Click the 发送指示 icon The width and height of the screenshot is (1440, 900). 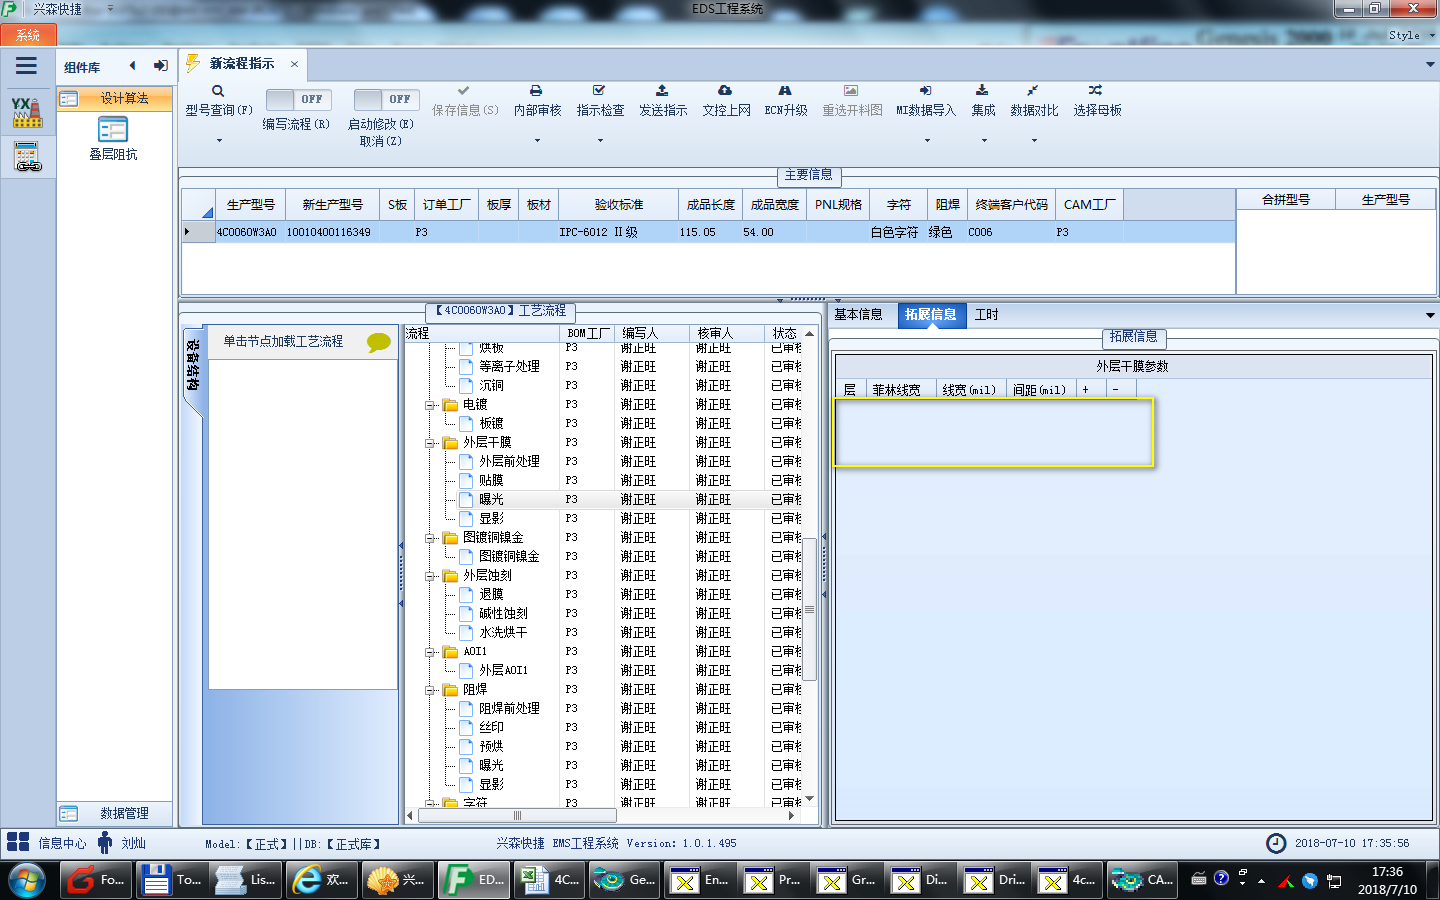(662, 91)
